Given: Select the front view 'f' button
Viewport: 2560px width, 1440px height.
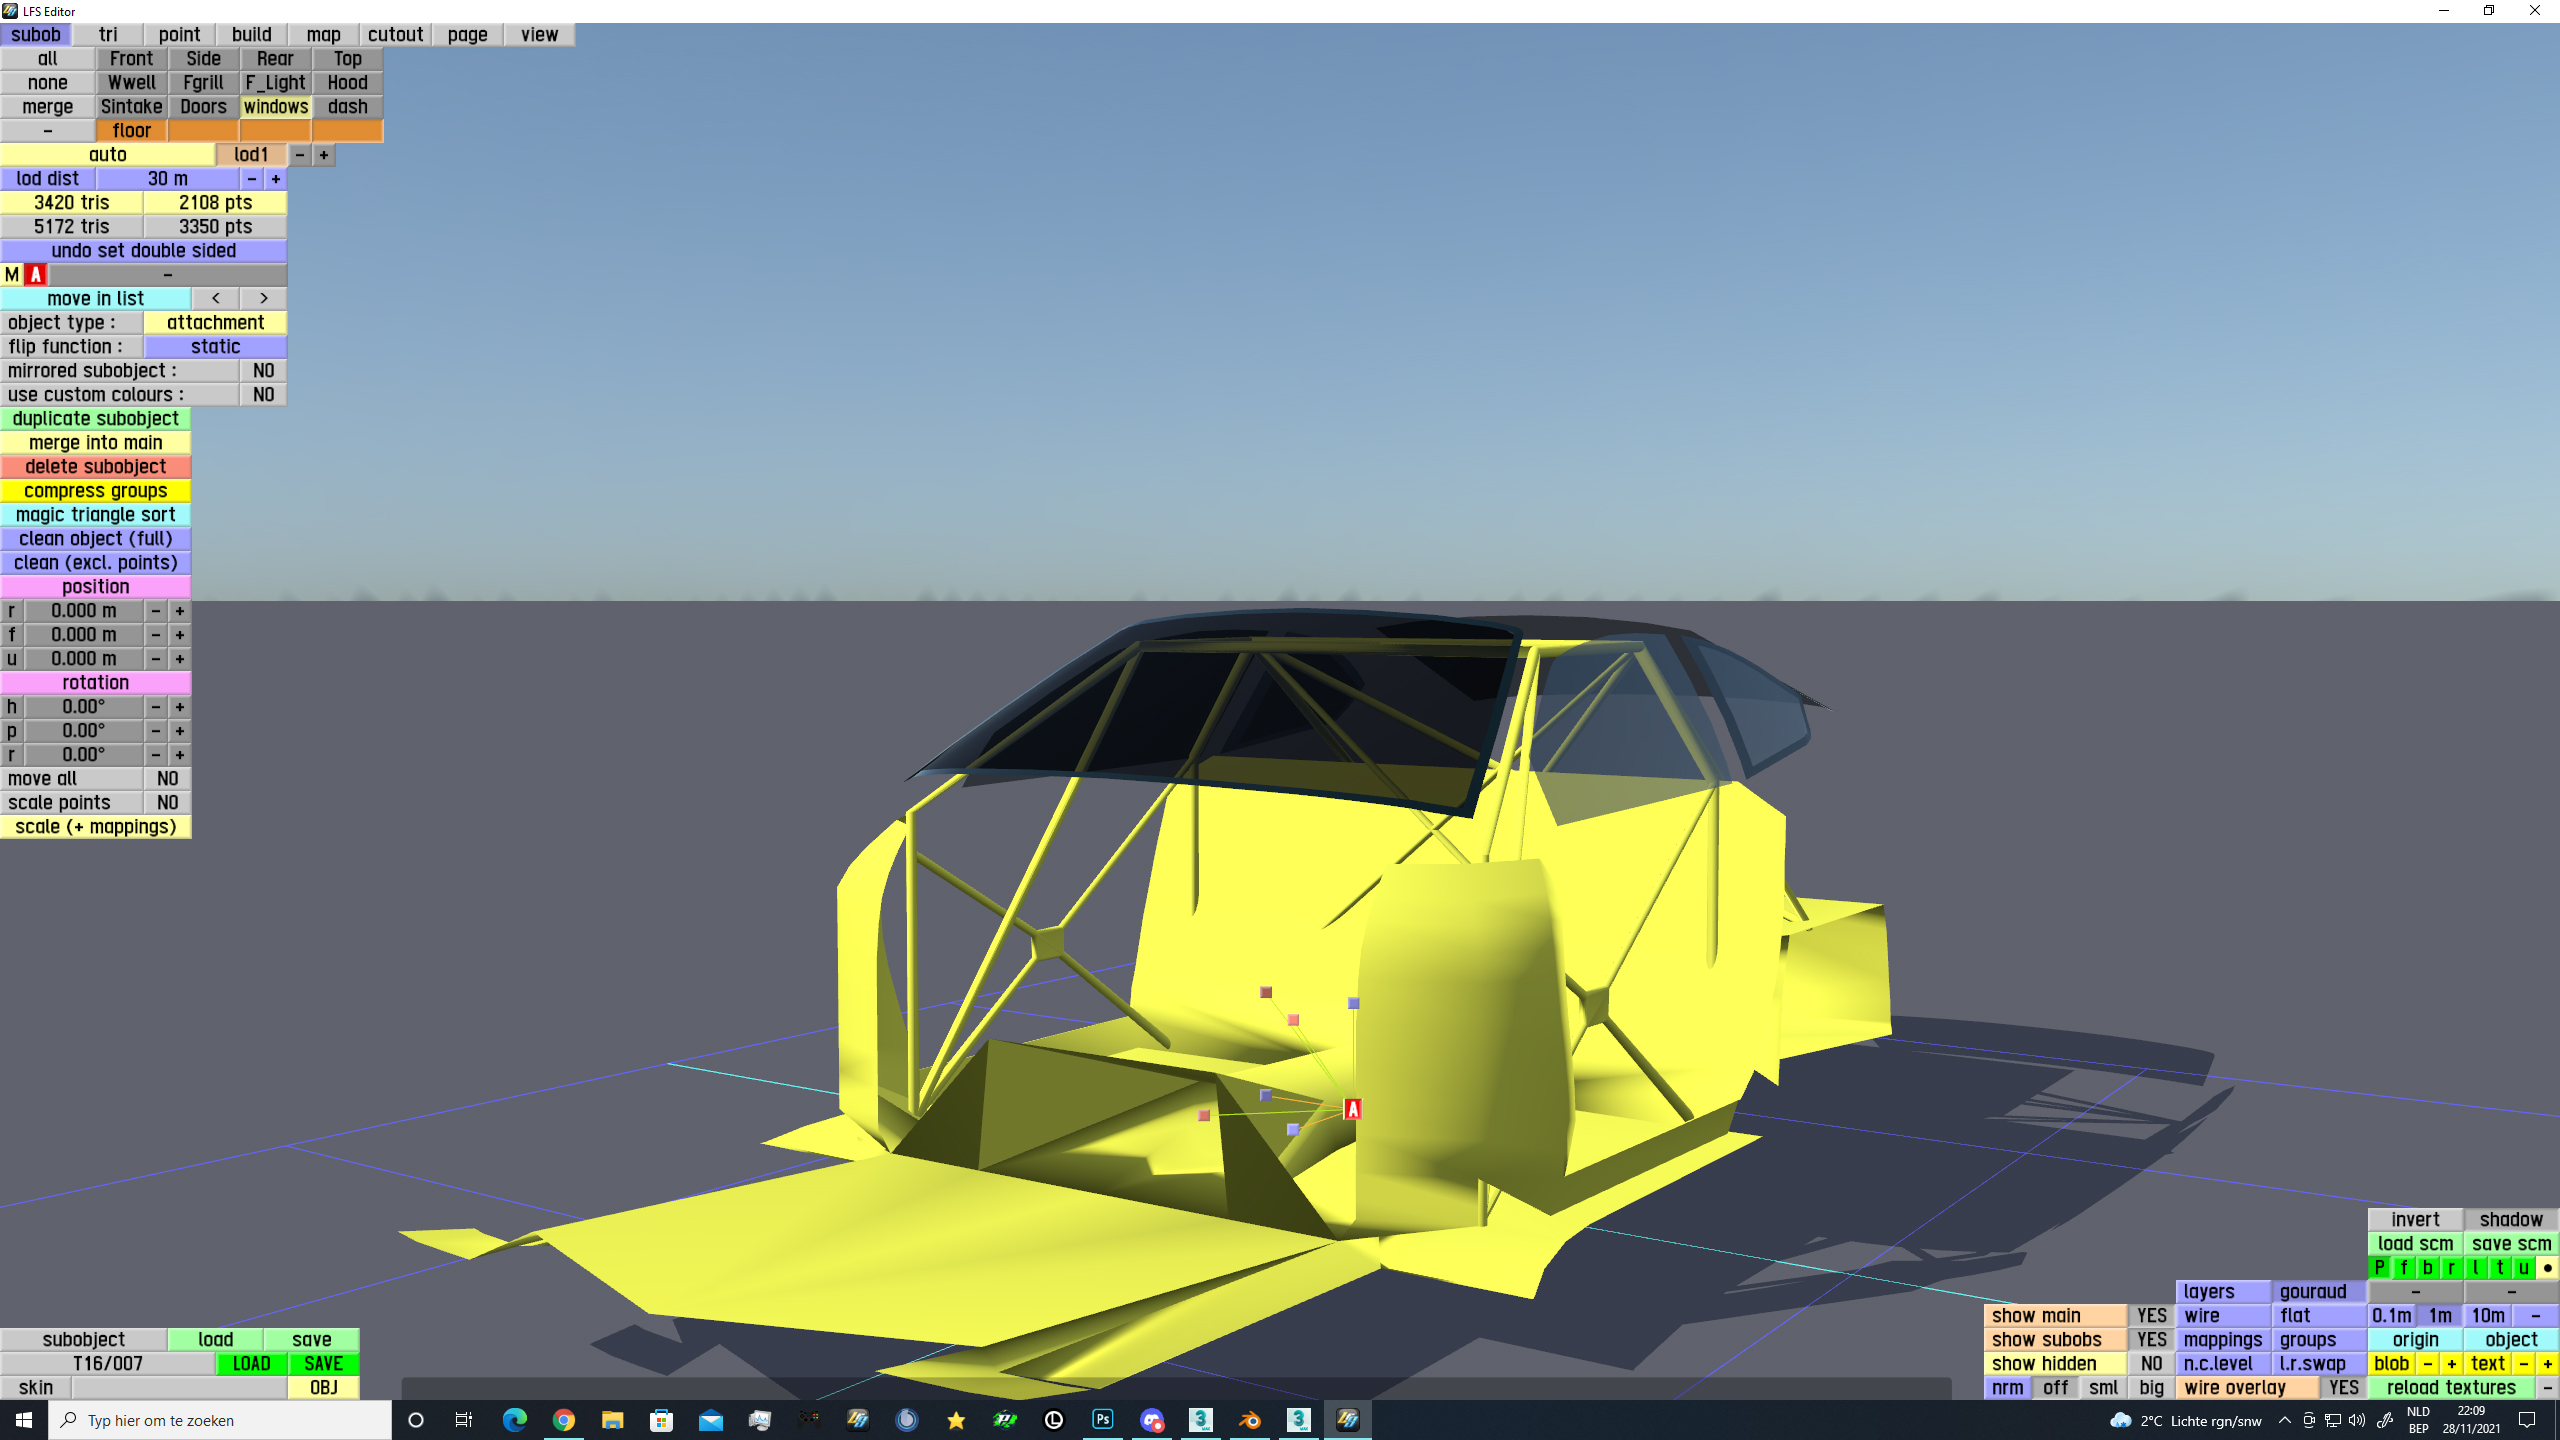Looking at the screenshot, I should (x=2403, y=1267).
